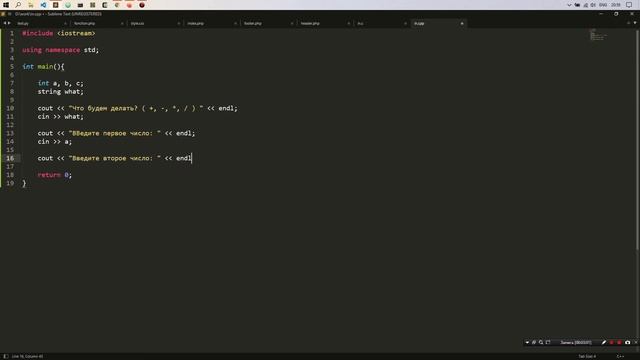Viewport: 640px width, 360px height.
Task: Switch to the header.php tab
Action: (310, 23)
